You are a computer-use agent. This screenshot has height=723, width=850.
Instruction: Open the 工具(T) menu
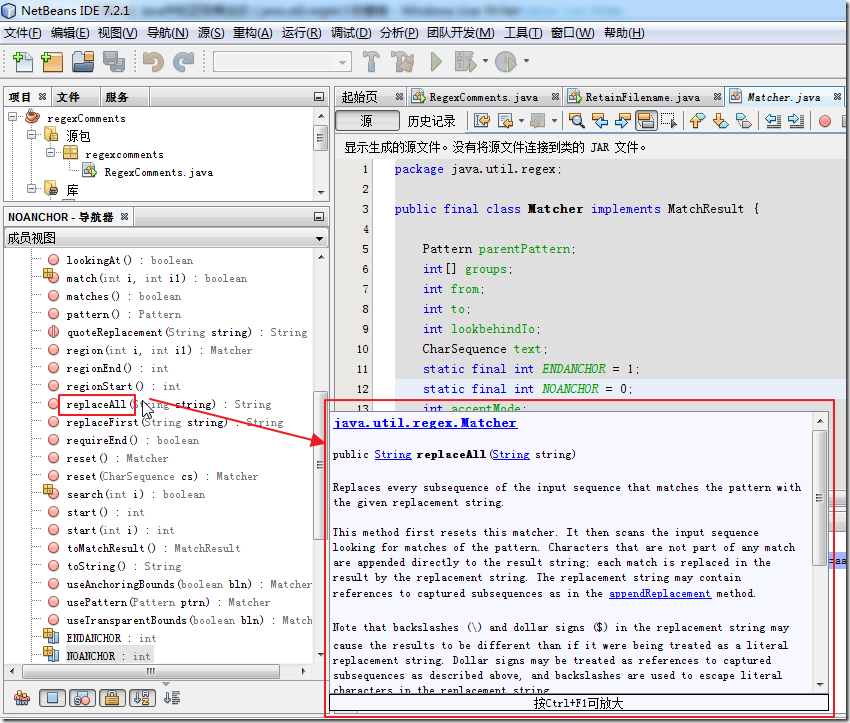[523, 33]
